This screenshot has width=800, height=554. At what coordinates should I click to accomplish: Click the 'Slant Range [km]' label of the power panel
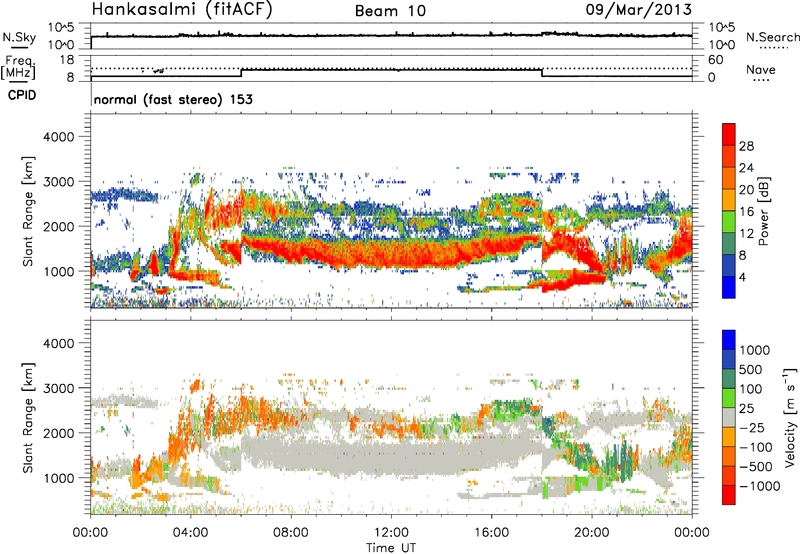coord(28,211)
